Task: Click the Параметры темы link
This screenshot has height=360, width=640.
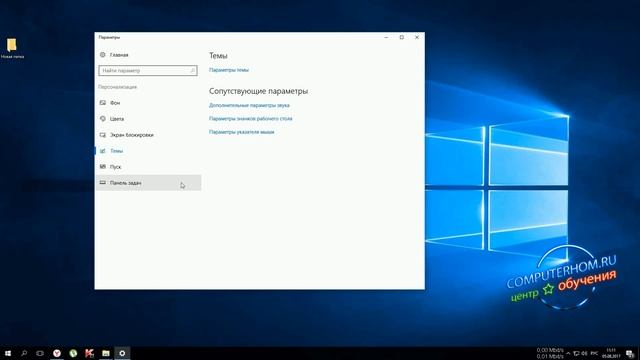Action: pos(229,70)
